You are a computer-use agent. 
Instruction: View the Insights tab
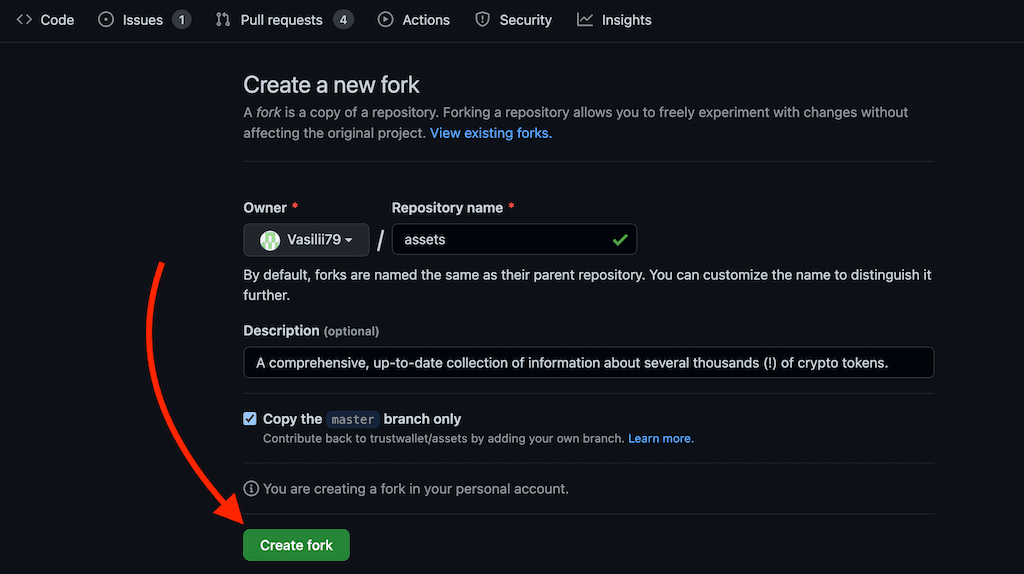(x=614, y=20)
